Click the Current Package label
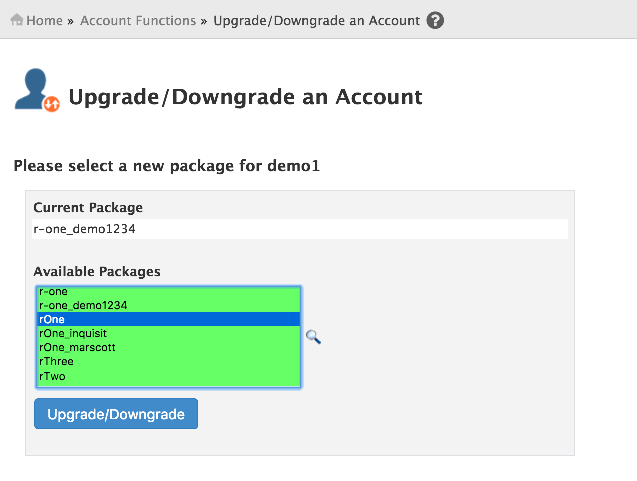The image size is (637, 481). pos(88,207)
